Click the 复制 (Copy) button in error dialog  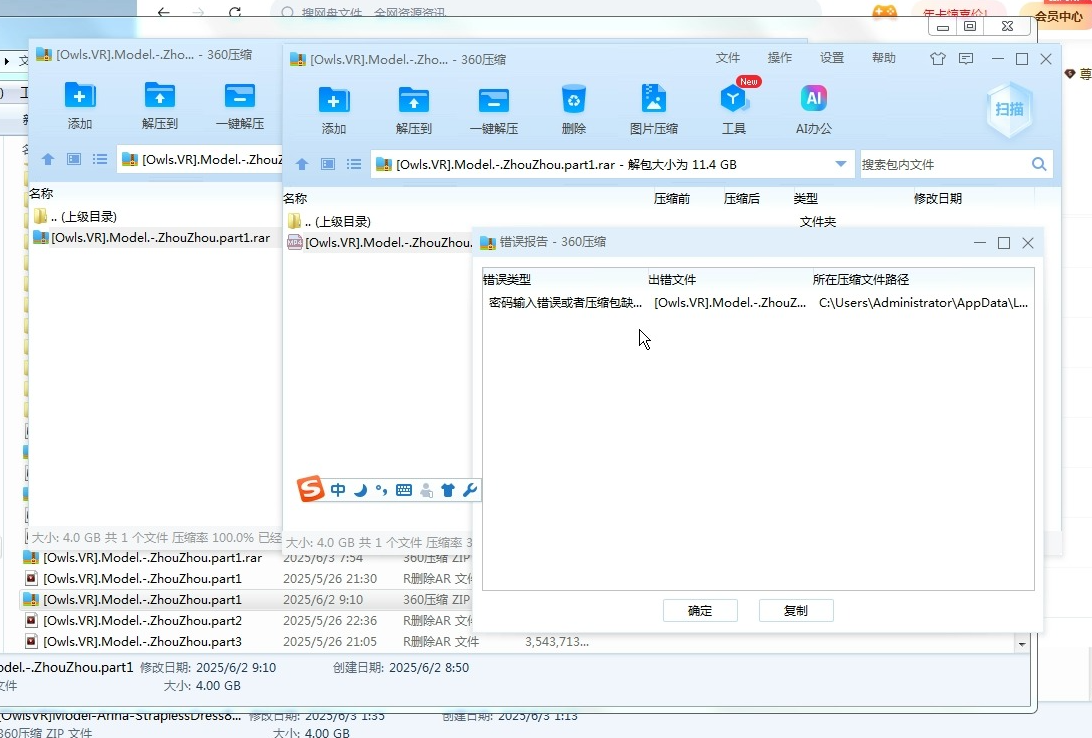[796, 611]
